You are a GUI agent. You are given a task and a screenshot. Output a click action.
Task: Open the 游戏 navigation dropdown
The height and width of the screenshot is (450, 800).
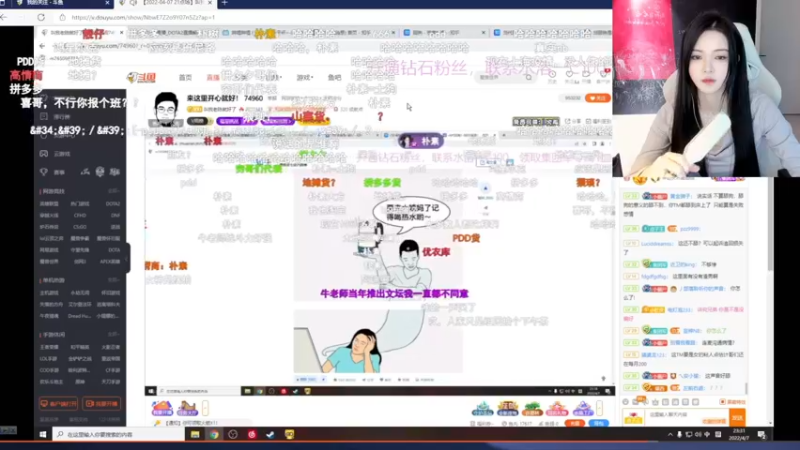pyautogui.click(x=305, y=78)
